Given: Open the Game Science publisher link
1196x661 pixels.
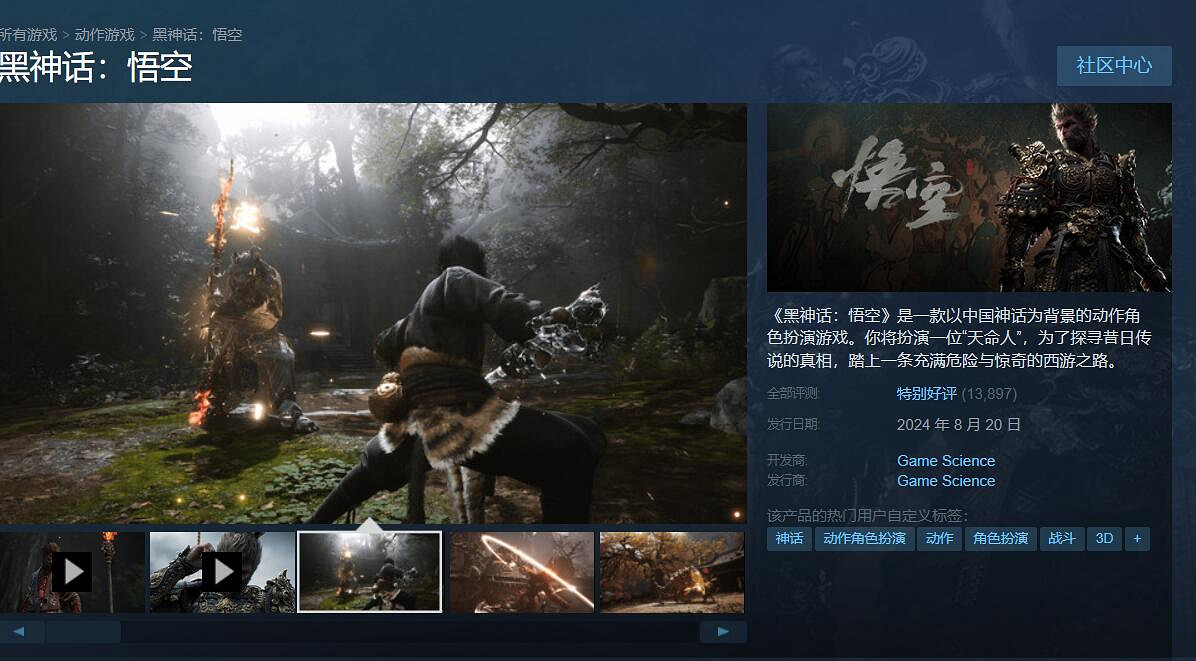Looking at the screenshot, I should 946,481.
